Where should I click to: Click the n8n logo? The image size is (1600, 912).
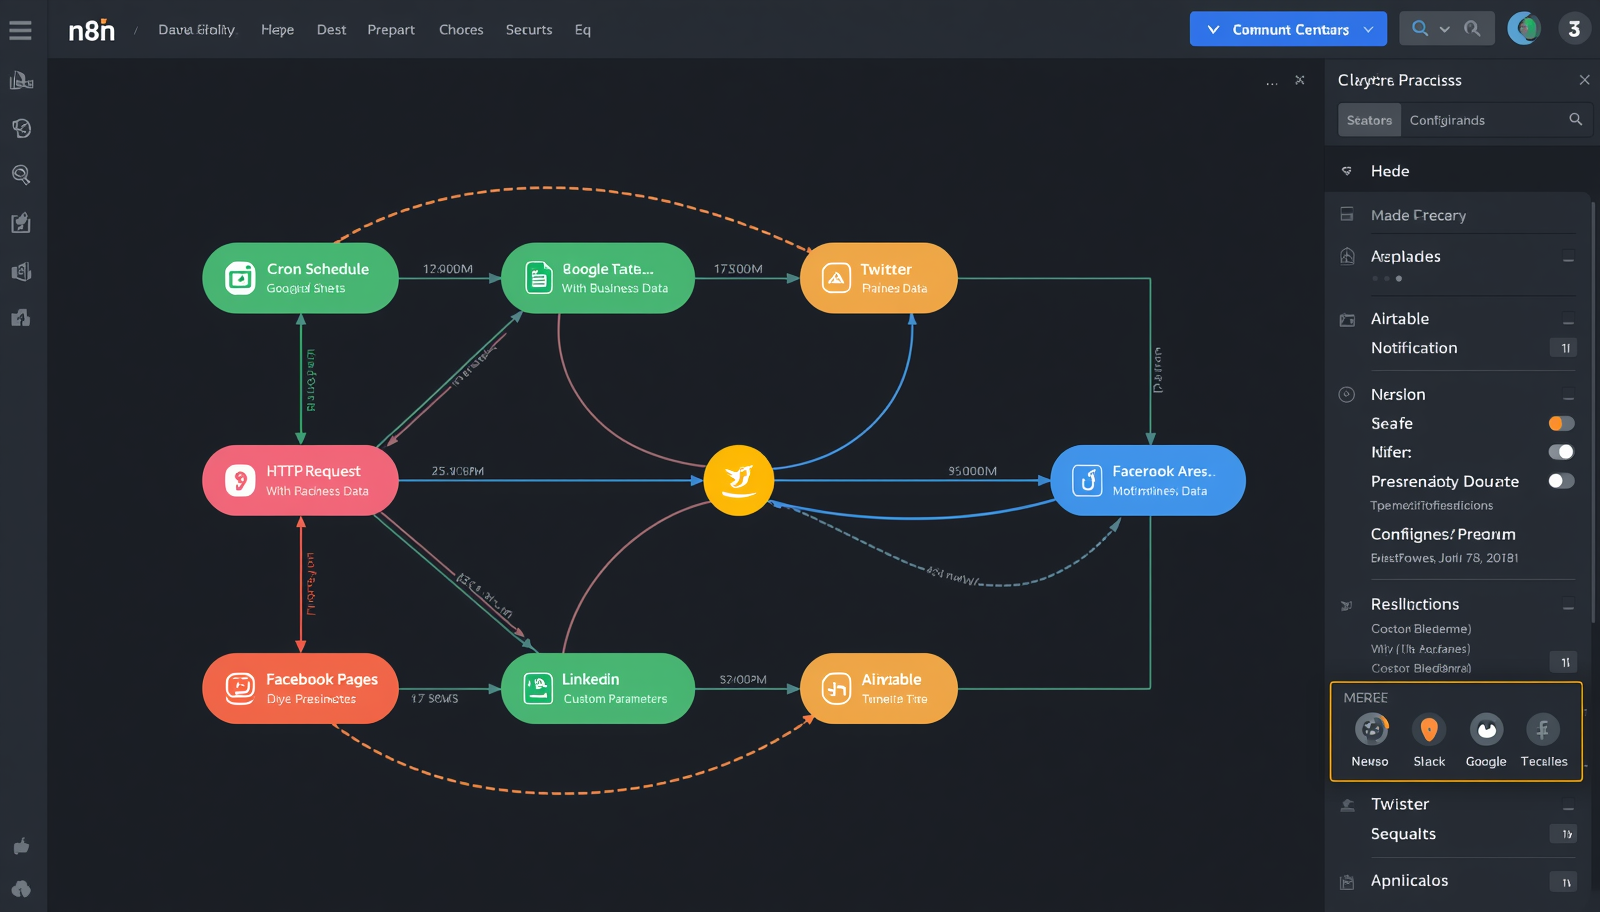[91, 30]
